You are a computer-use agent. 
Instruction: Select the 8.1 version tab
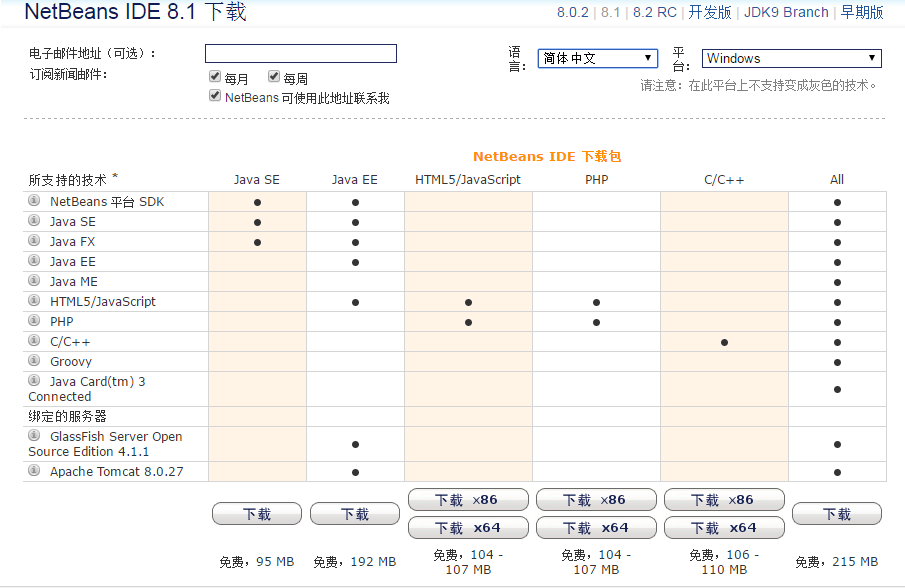610,12
